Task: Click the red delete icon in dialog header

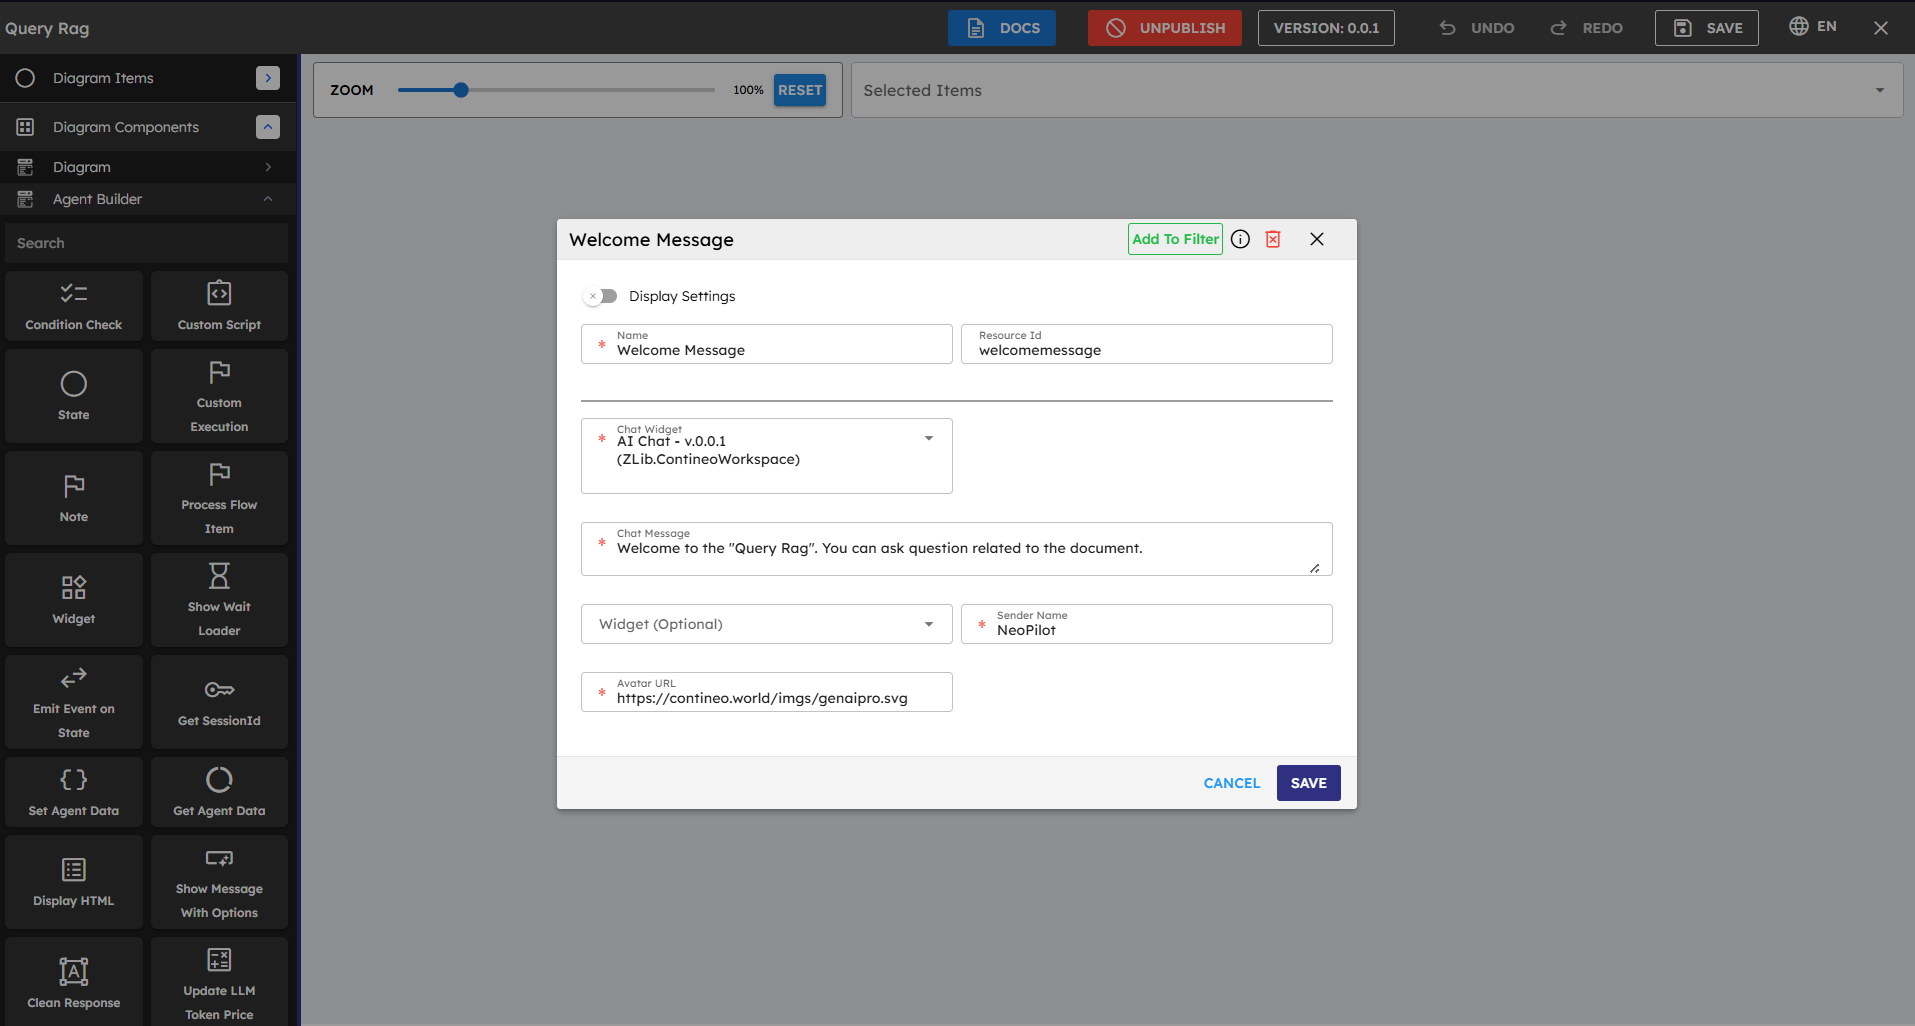Action: click(1273, 239)
